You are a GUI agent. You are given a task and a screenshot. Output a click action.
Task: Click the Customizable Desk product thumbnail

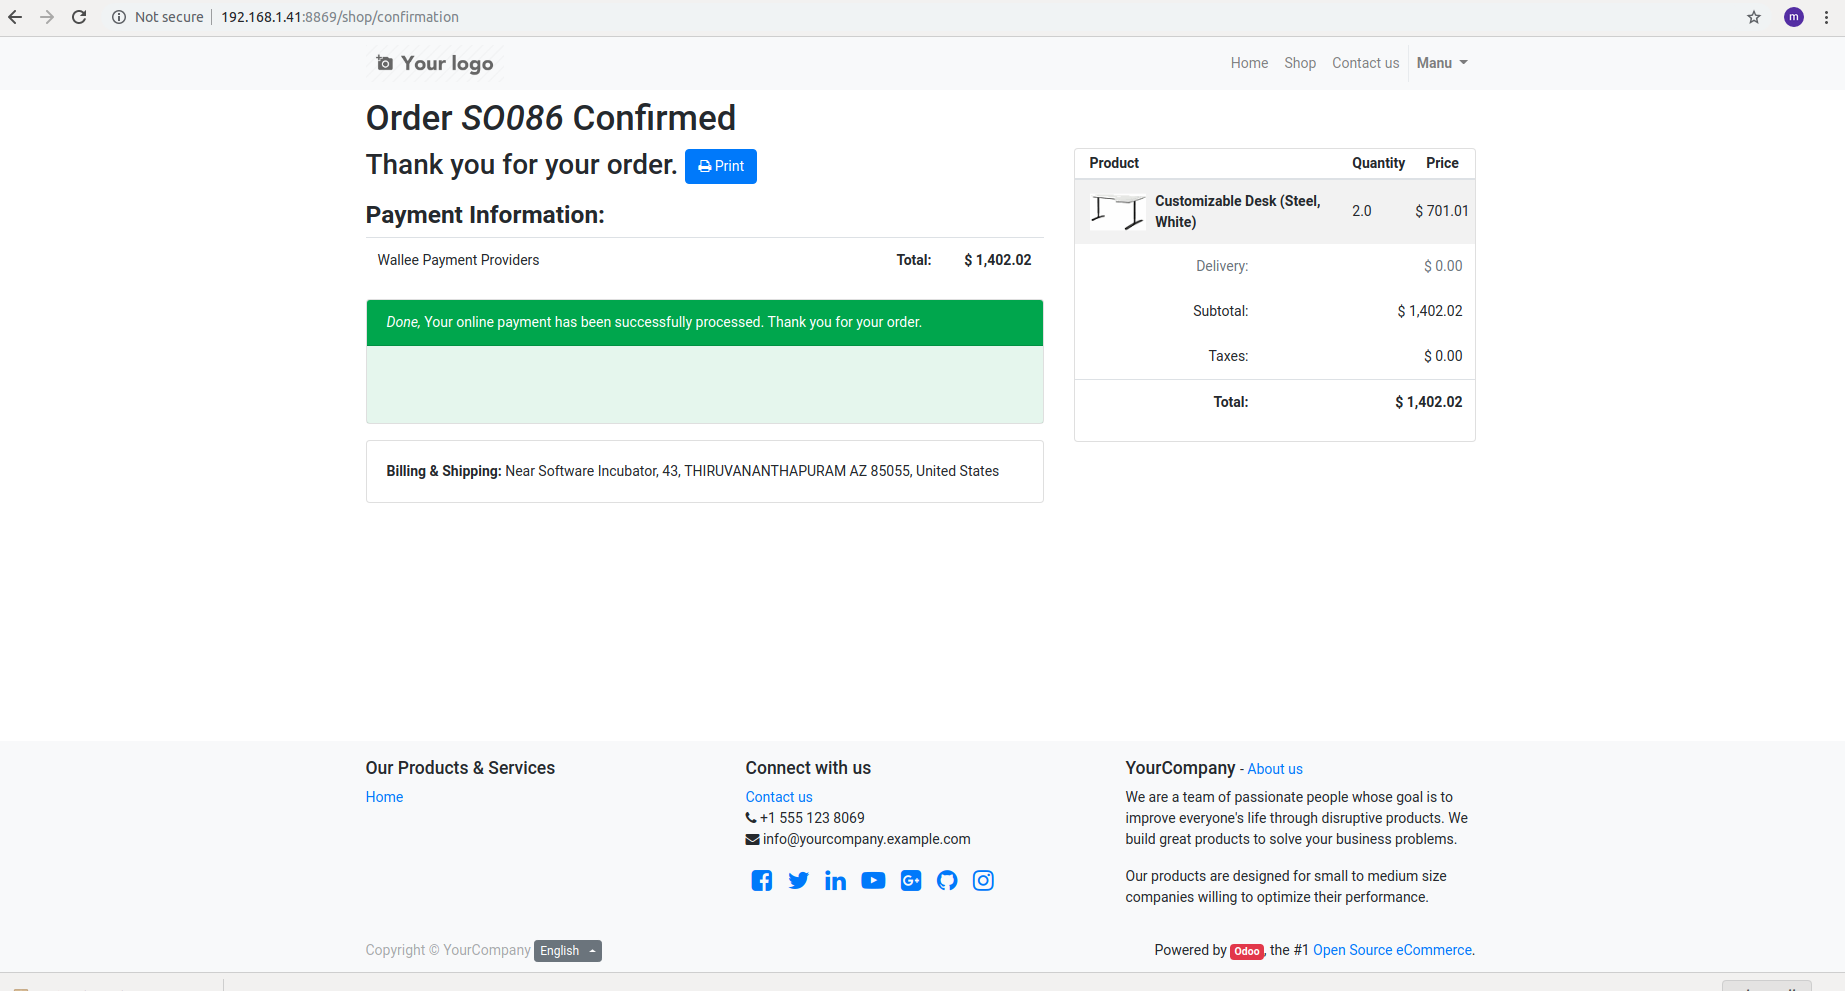coord(1117,211)
